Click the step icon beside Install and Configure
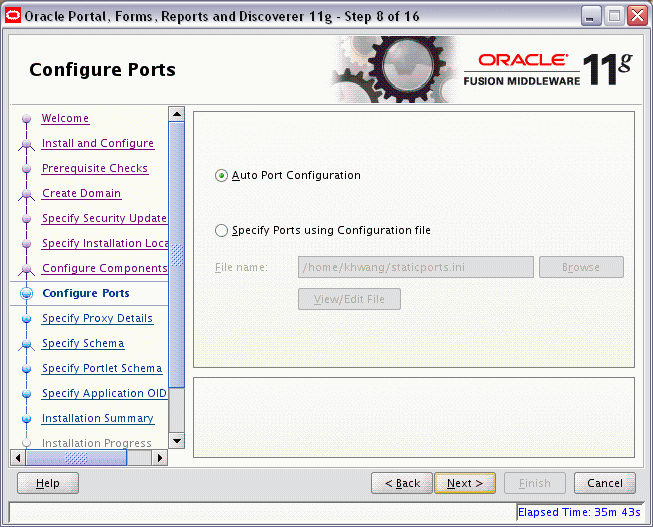Image resolution: width=653 pixels, height=527 pixels. coord(27,145)
